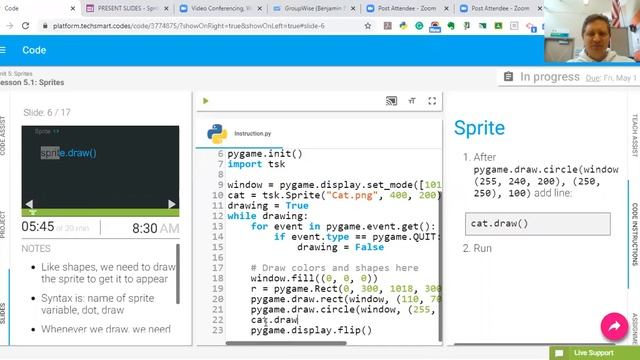Place cursor on line 22 cat.draw

point(274,320)
